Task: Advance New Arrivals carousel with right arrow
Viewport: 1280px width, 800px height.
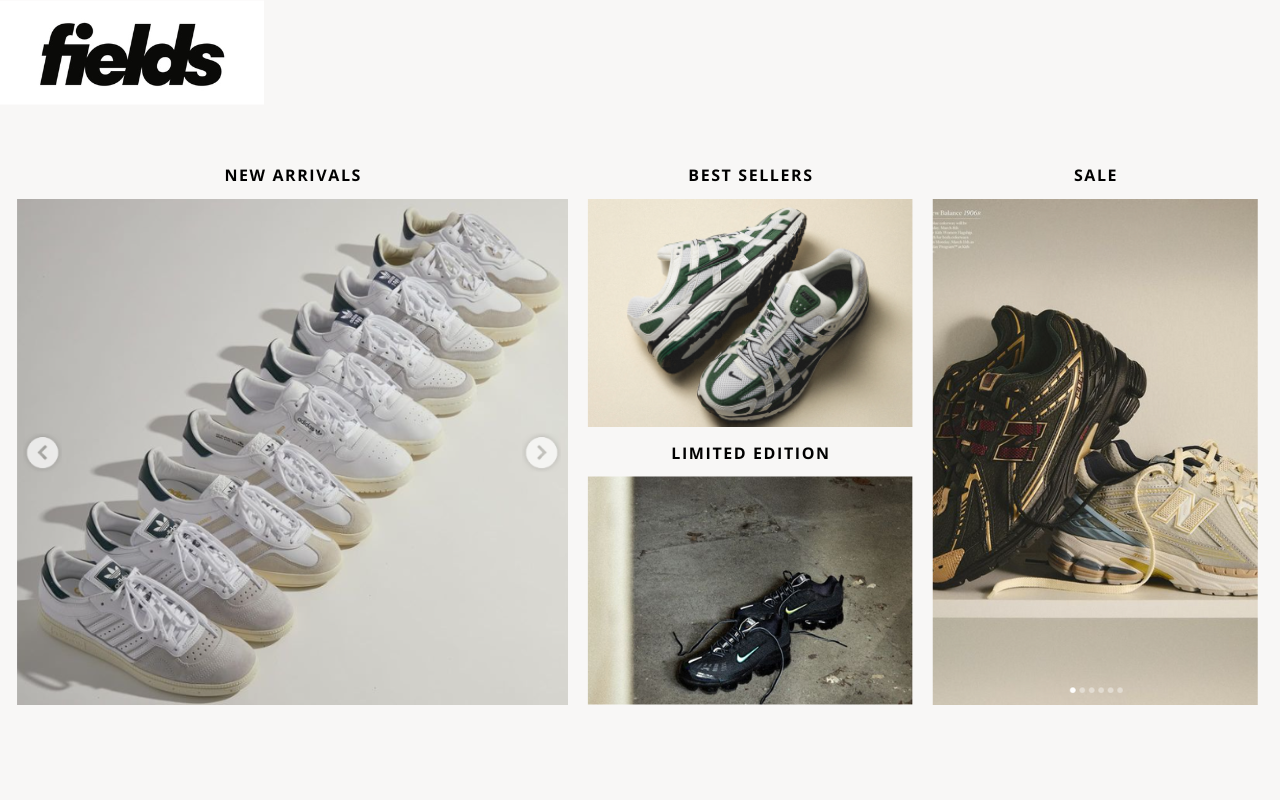Action: click(x=542, y=453)
